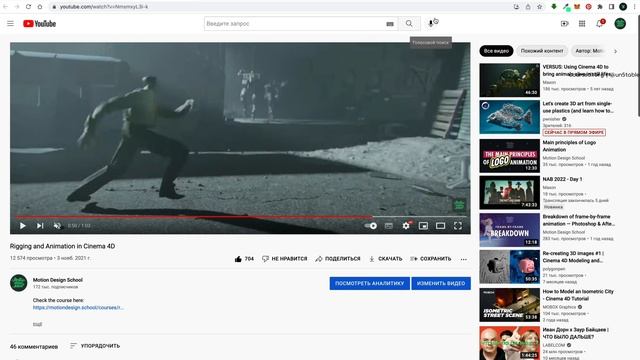Open the Create video camera icon
The image size is (640, 360).
pos(564,24)
